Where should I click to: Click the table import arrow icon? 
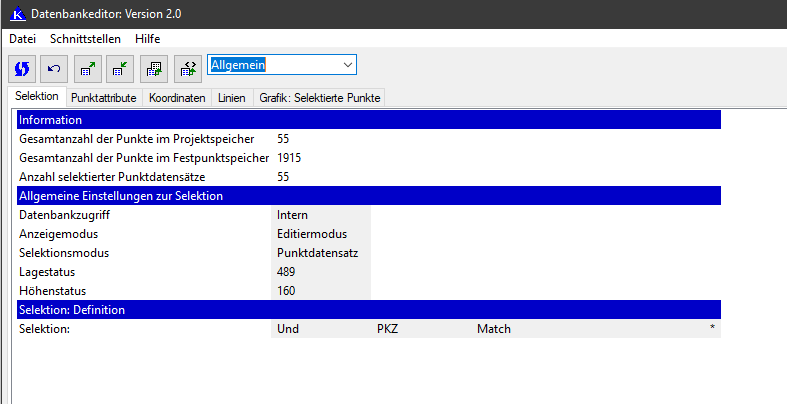[120, 68]
